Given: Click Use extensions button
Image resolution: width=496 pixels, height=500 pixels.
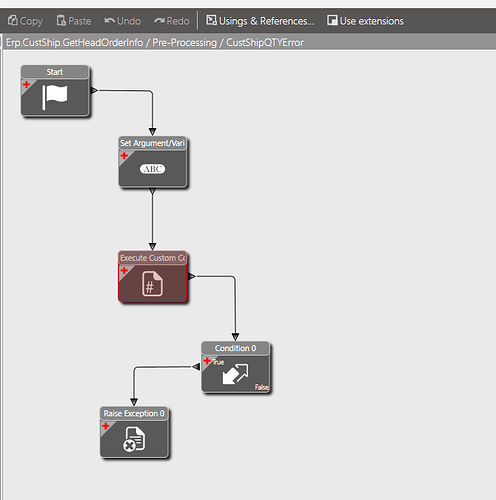Looking at the screenshot, I should [365, 21].
